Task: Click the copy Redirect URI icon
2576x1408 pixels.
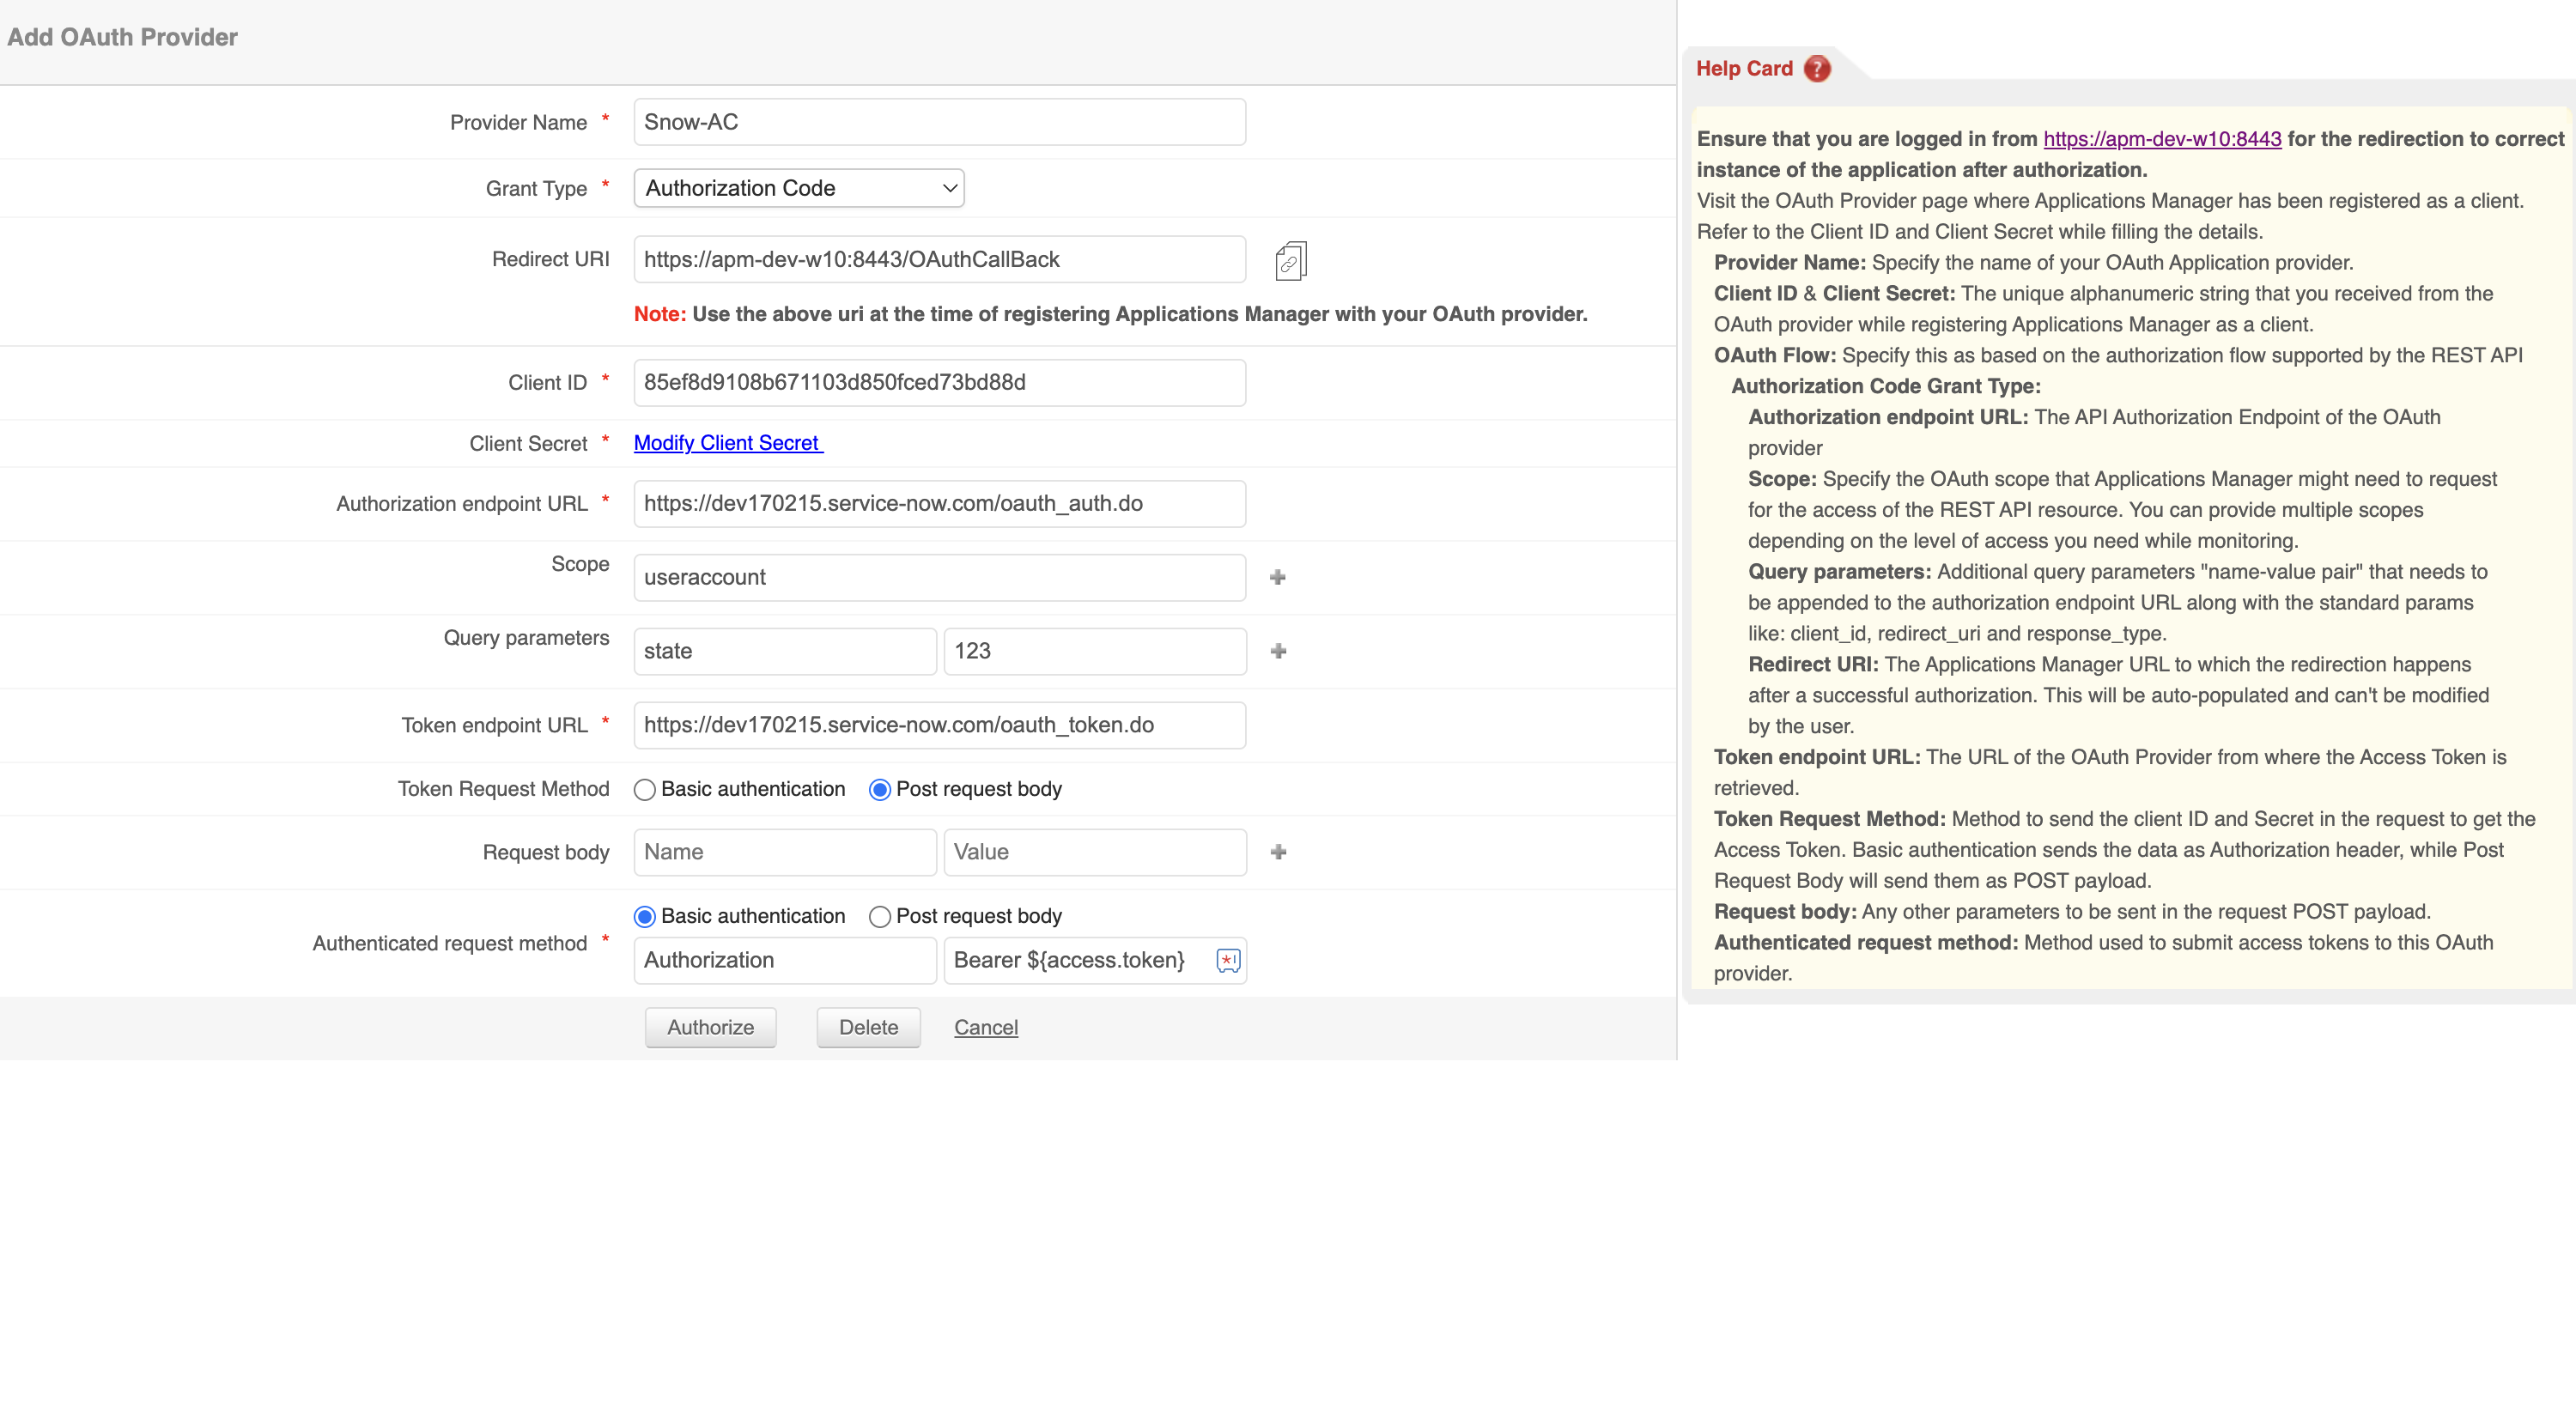Action: pyautogui.click(x=1290, y=261)
